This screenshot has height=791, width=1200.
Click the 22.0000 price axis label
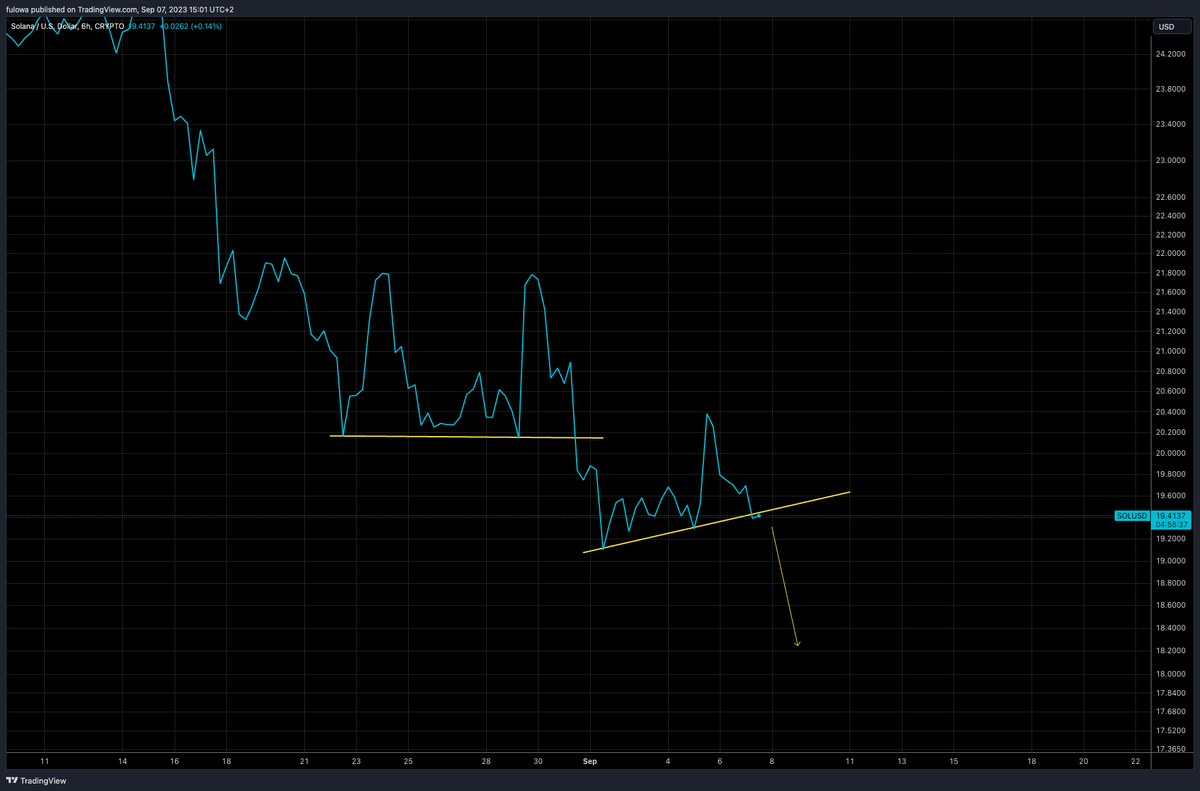1171,254
